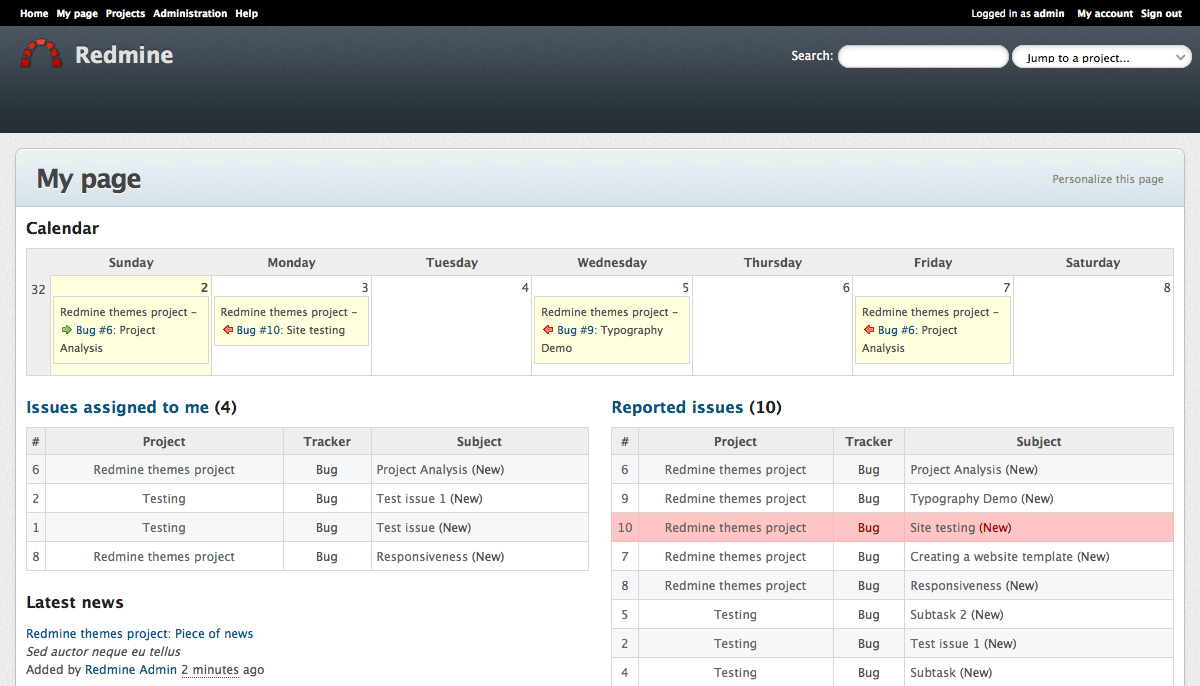
Task: Open 'Test issue' subject of assigned issue #1
Action: pos(405,527)
